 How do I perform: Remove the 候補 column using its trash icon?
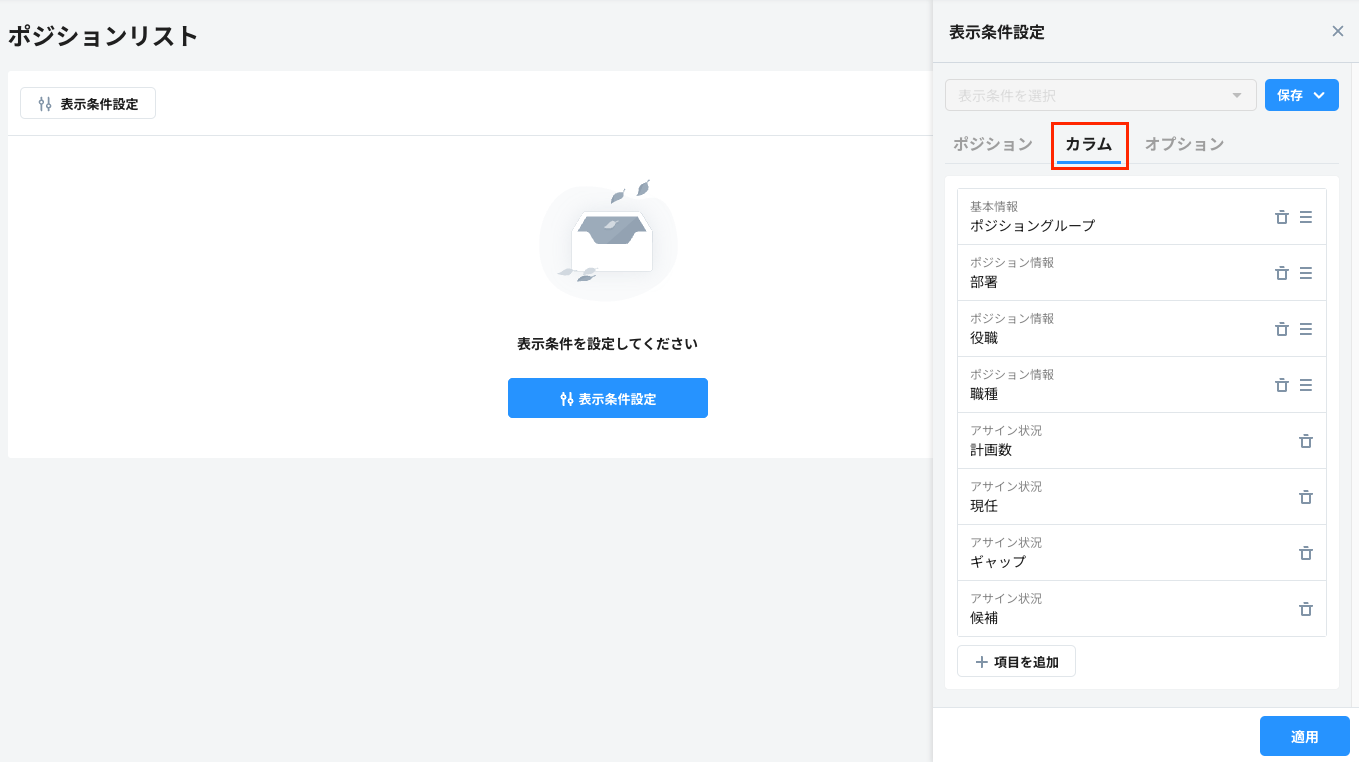coord(1306,609)
